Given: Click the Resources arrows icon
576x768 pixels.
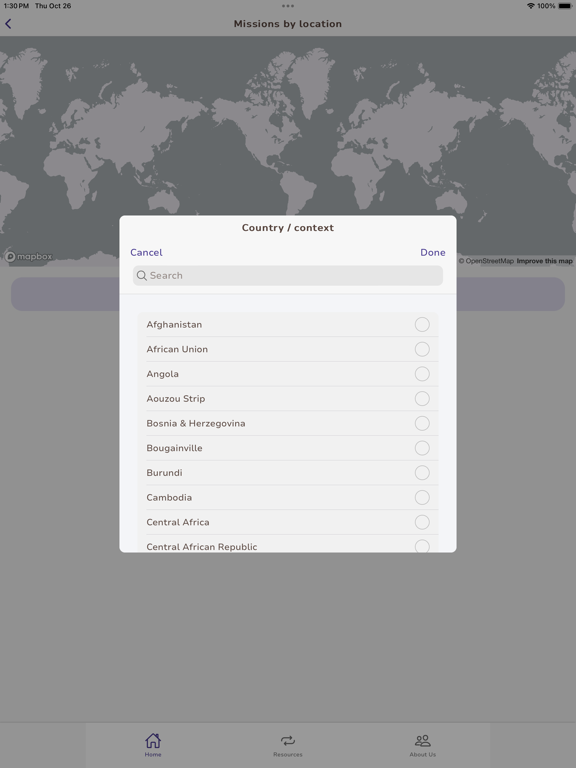Looking at the screenshot, I should pyautogui.click(x=288, y=741).
